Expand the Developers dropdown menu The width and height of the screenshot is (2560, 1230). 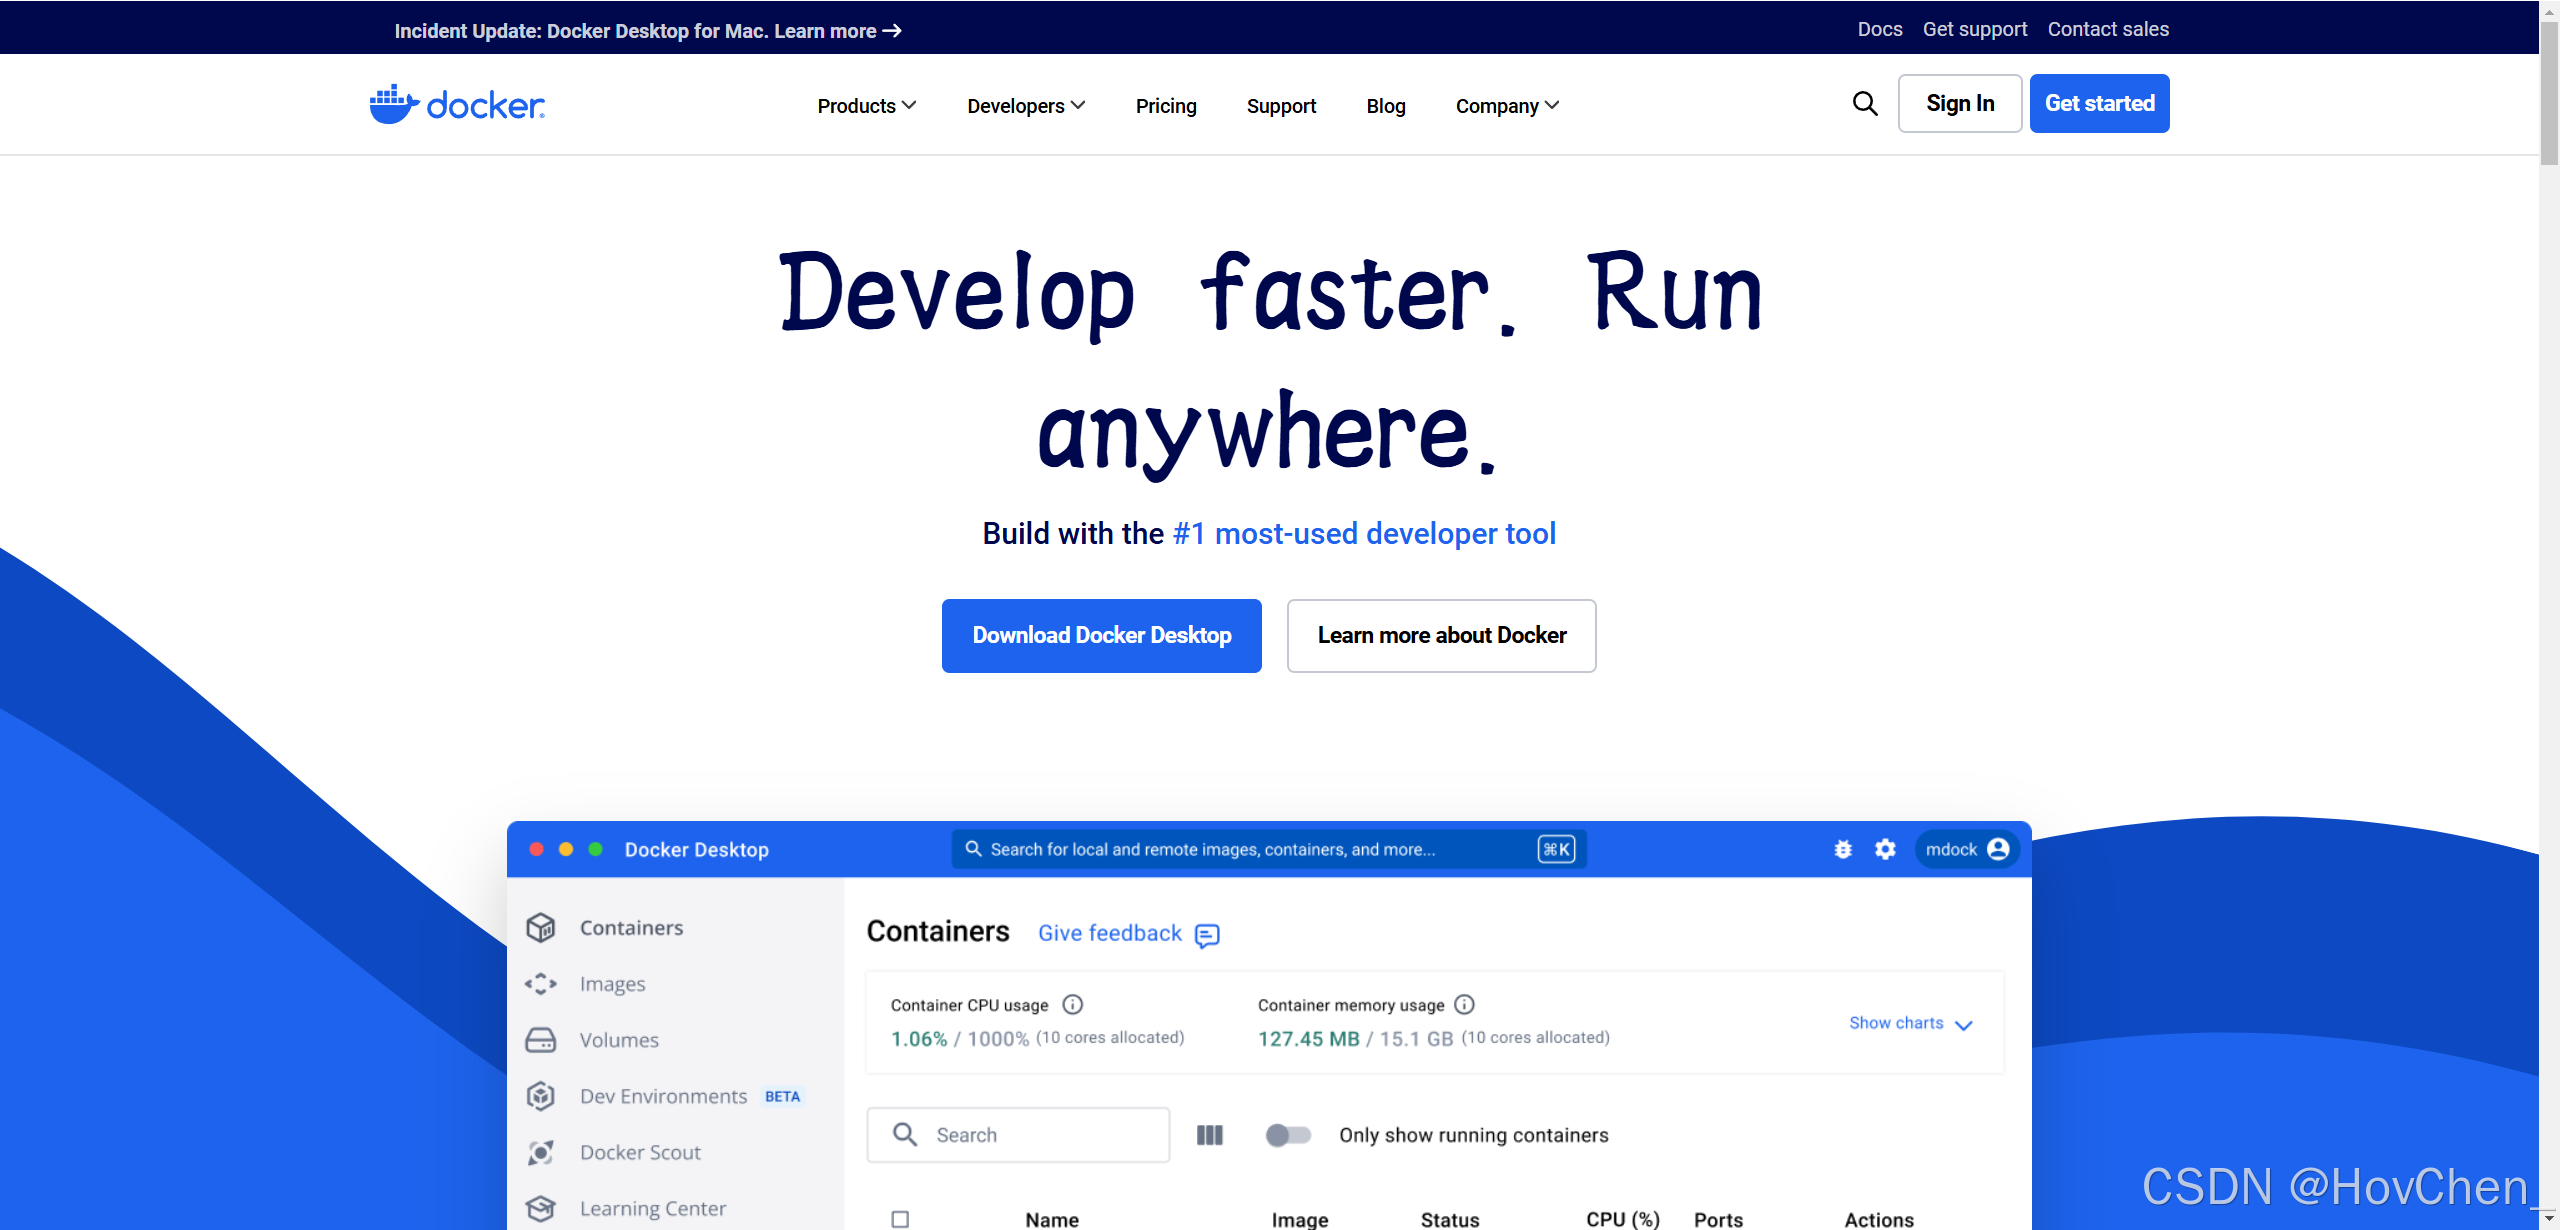pyautogui.click(x=1025, y=106)
